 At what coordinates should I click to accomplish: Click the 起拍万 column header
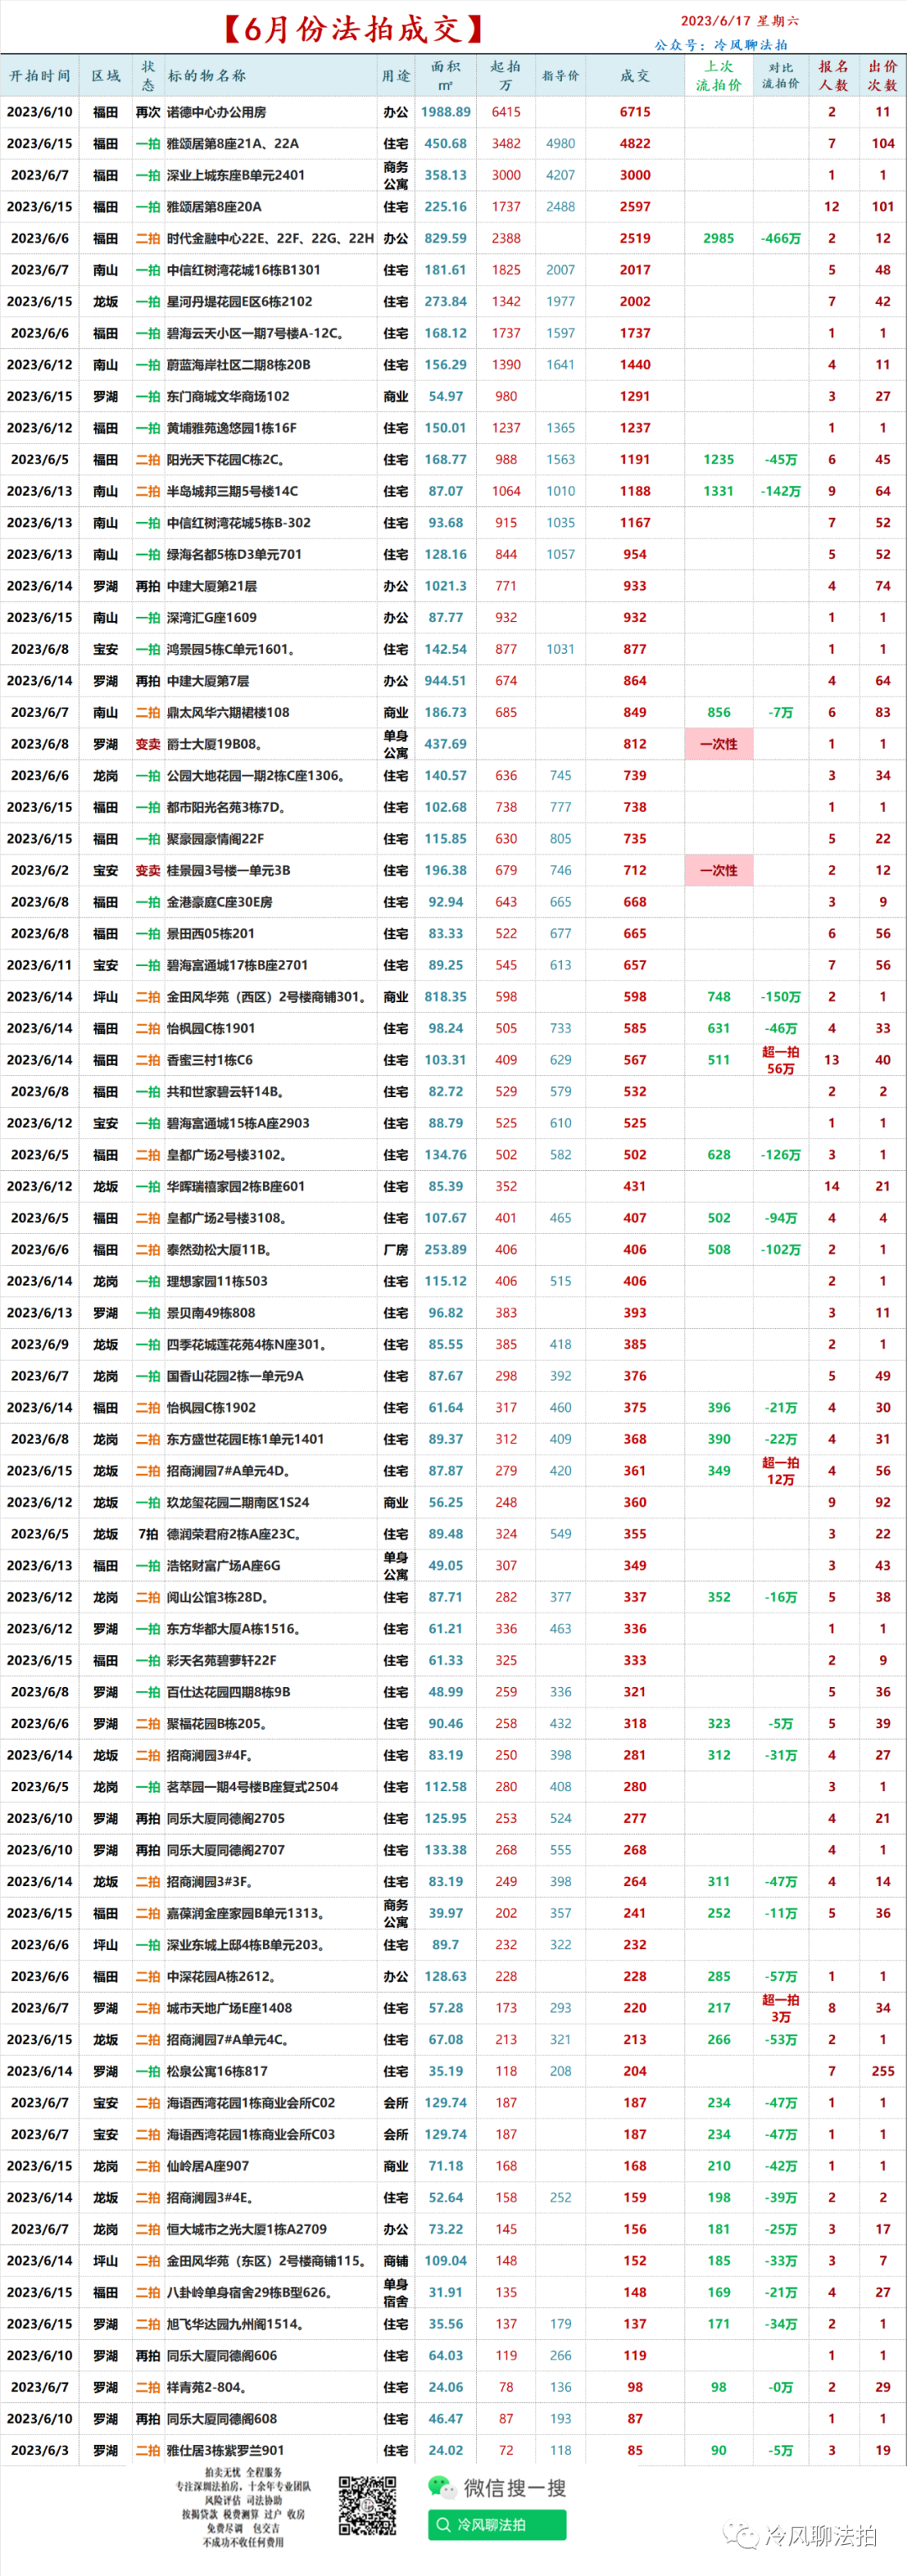tap(506, 75)
